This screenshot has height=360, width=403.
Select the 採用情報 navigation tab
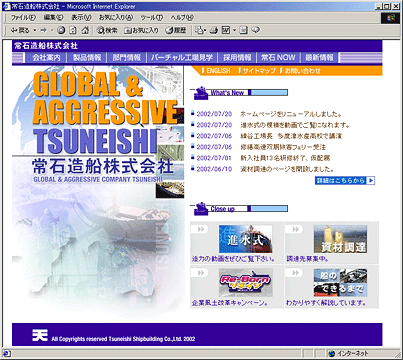coord(237,58)
